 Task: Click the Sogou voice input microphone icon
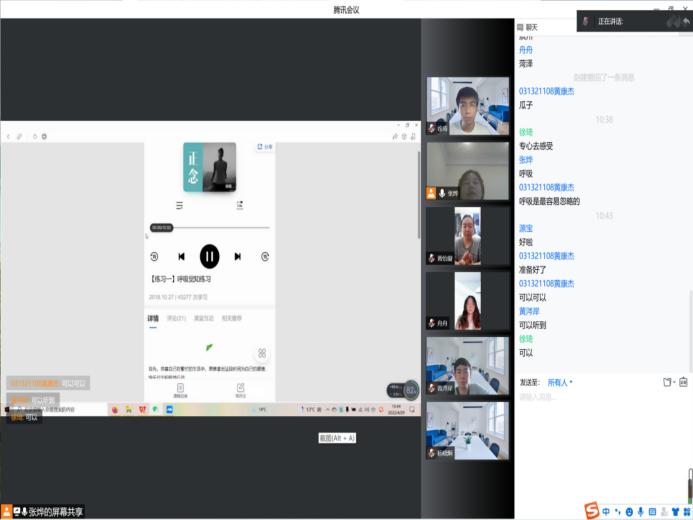[641, 511]
